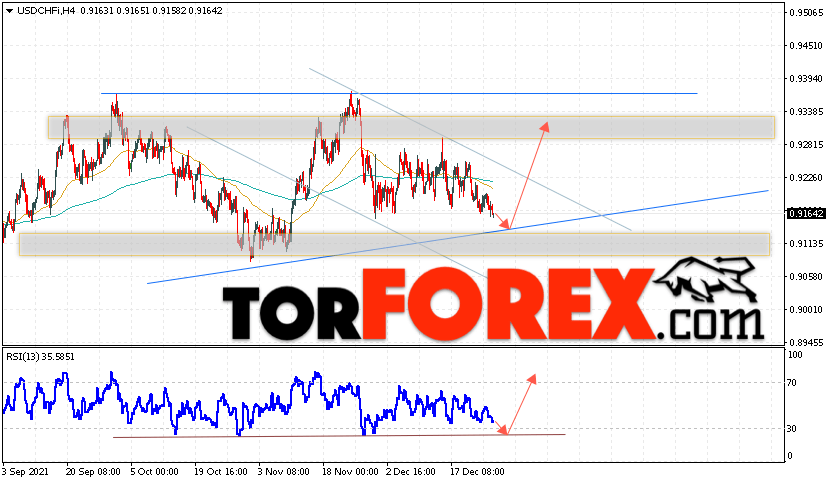The width and height of the screenshot is (830, 483).
Task: Click time axis label 19 Oct 16:00
Action: pos(221,471)
